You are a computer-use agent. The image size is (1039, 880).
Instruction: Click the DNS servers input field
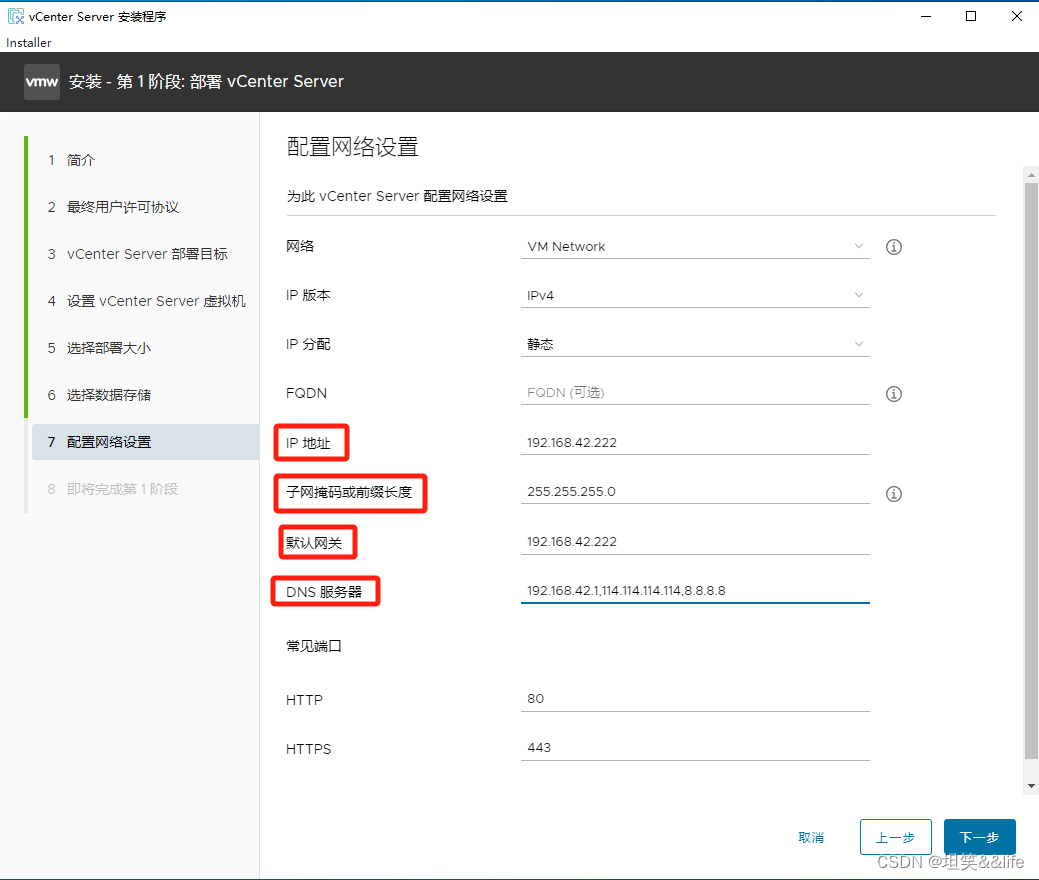[694, 591]
